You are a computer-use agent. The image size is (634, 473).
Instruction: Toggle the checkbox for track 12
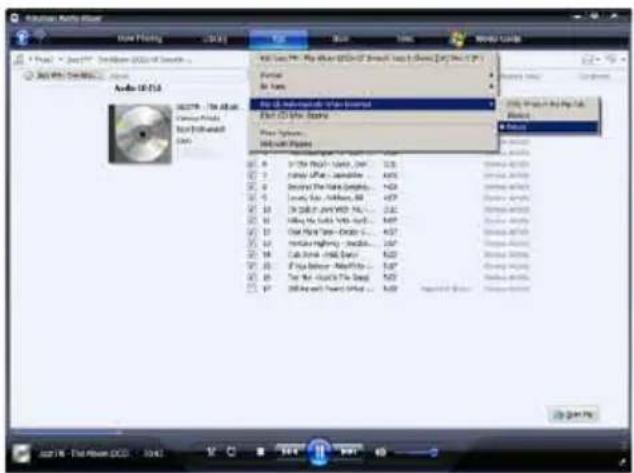(x=251, y=232)
